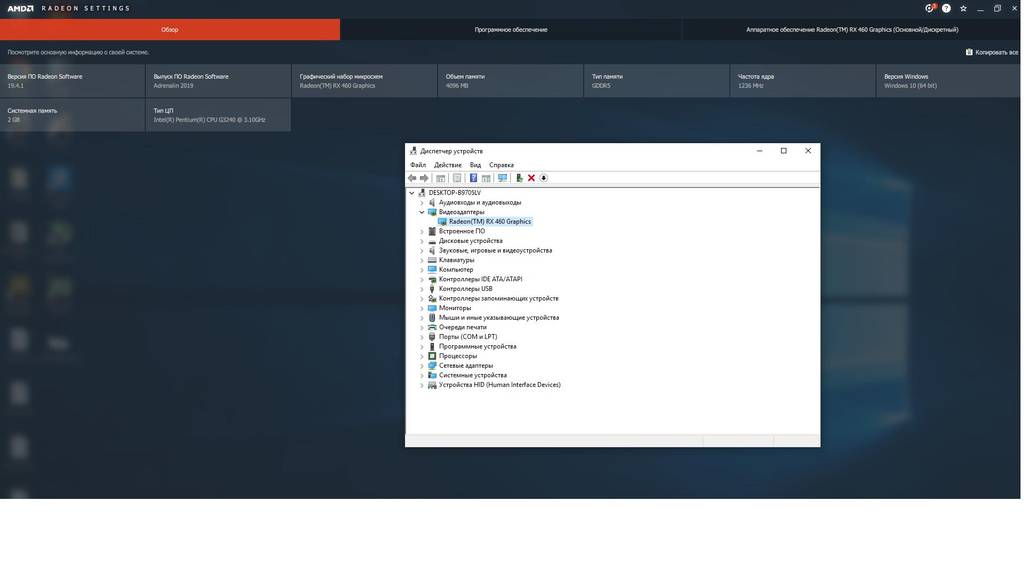
Task: Click the Графический набор микросхем tile
Action: 364,81
